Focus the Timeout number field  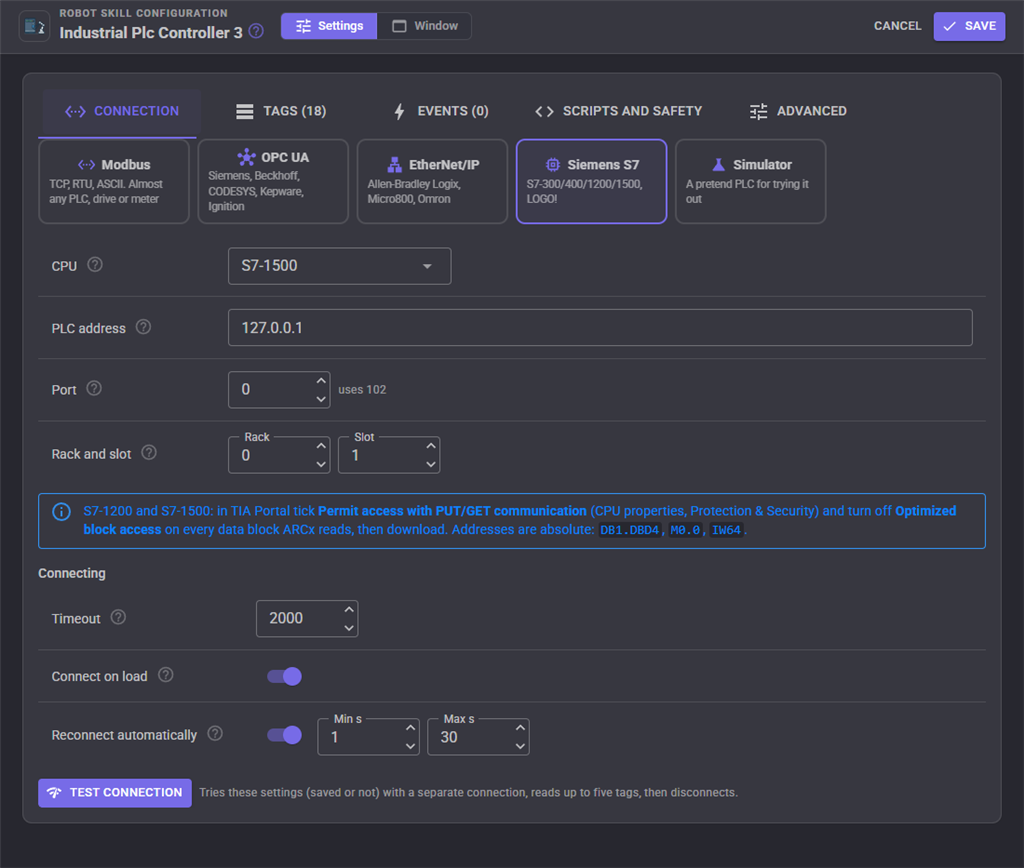point(307,619)
